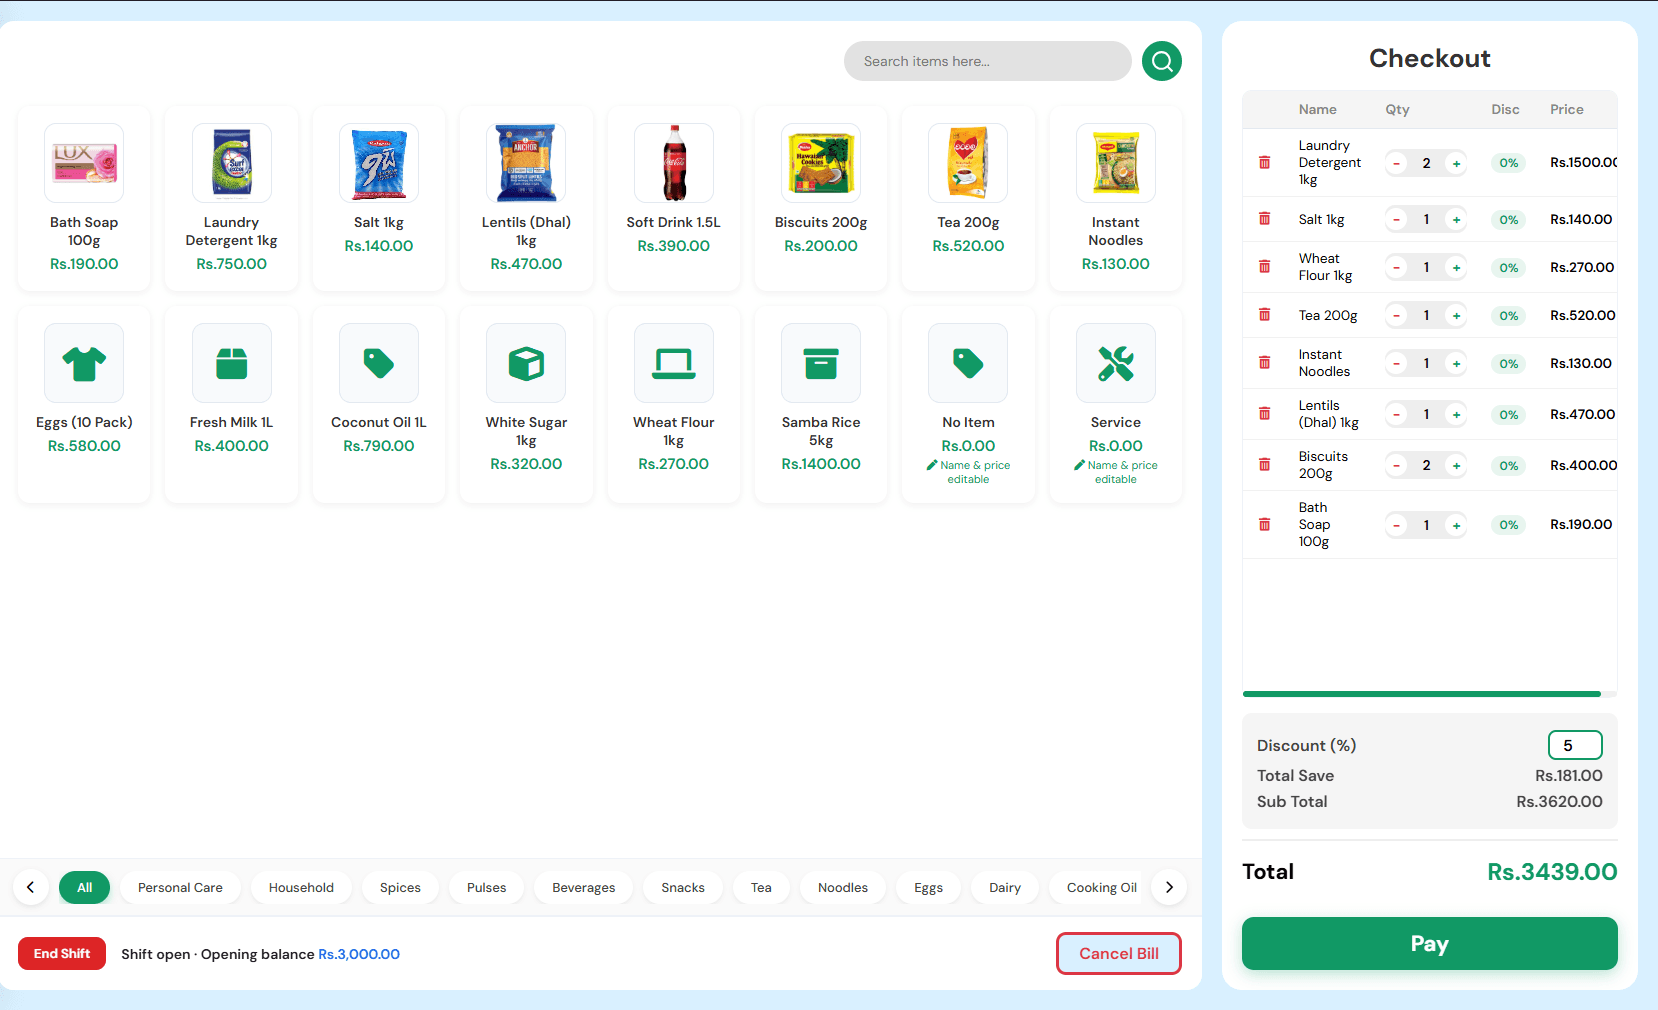Screen dimensions: 1658x1010
Task: Add Soft Drink 1.5L product image
Action: click(674, 163)
